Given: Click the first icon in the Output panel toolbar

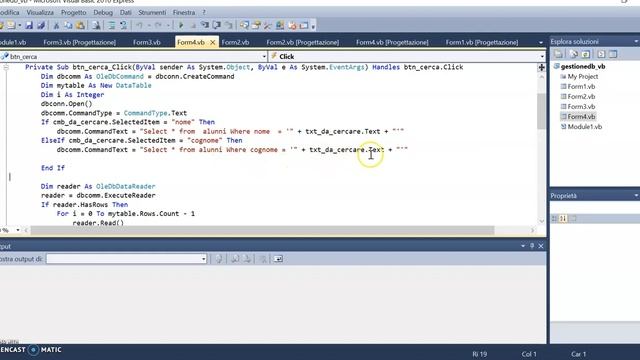Looking at the screenshot, I should 219,259.
